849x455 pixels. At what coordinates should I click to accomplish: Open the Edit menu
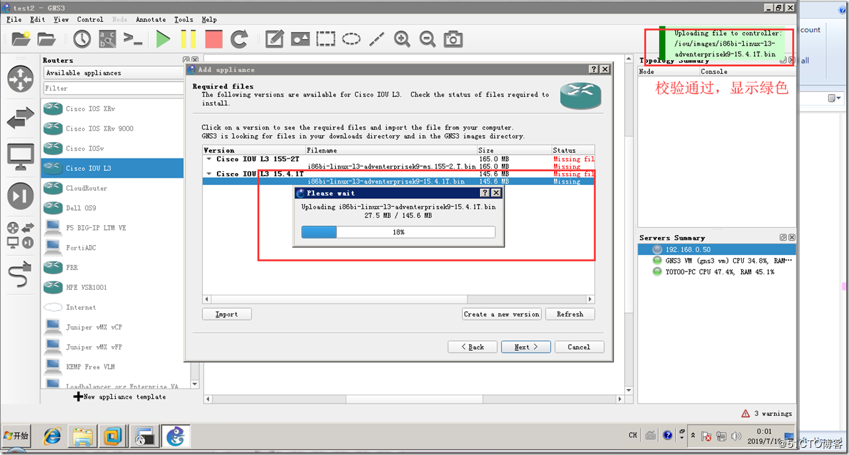tap(37, 19)
